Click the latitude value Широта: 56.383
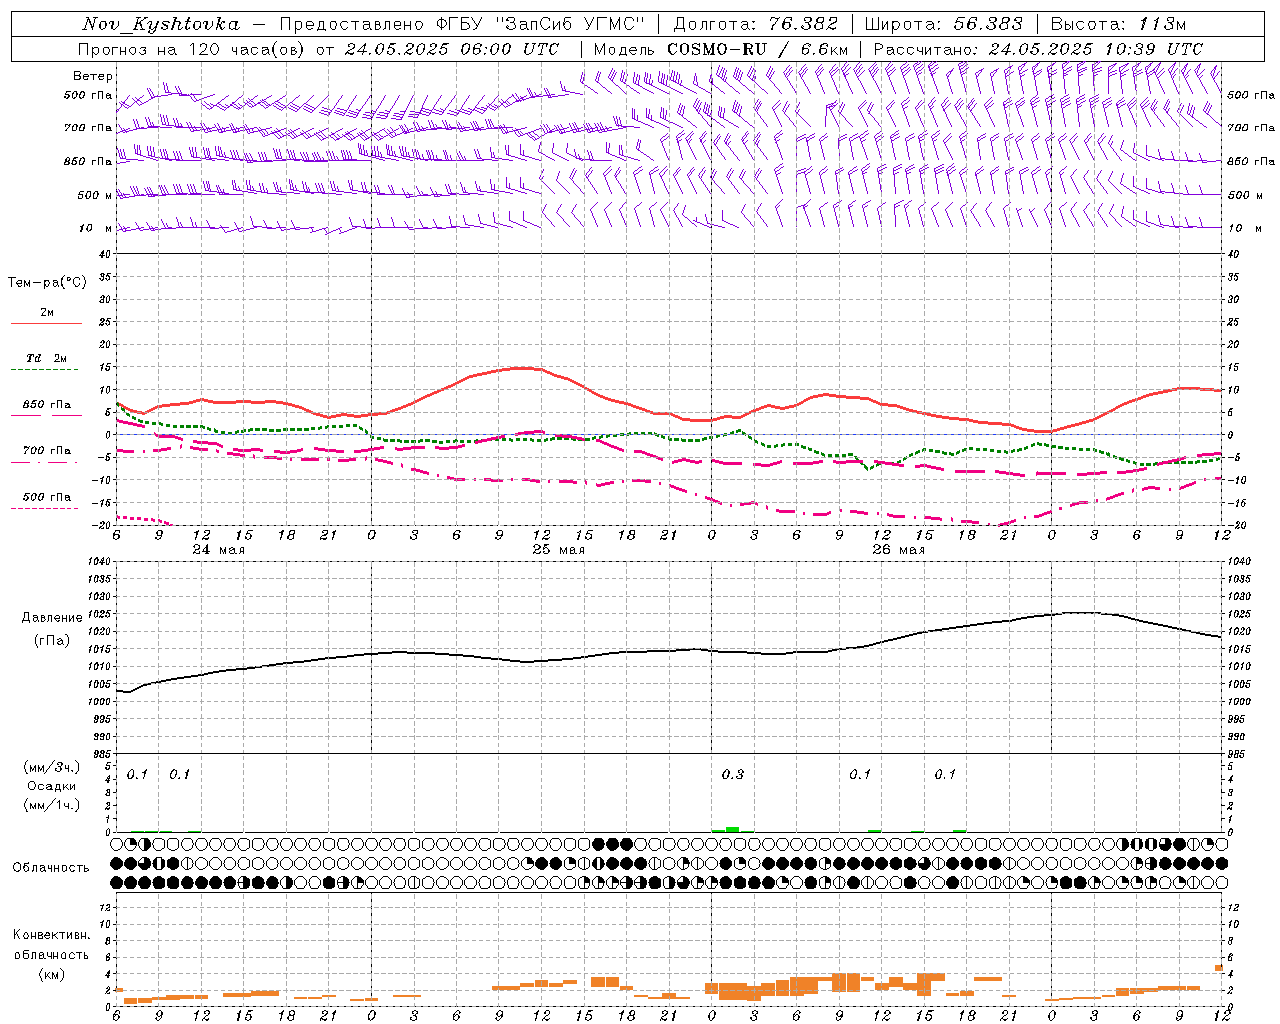 (943, 24)
